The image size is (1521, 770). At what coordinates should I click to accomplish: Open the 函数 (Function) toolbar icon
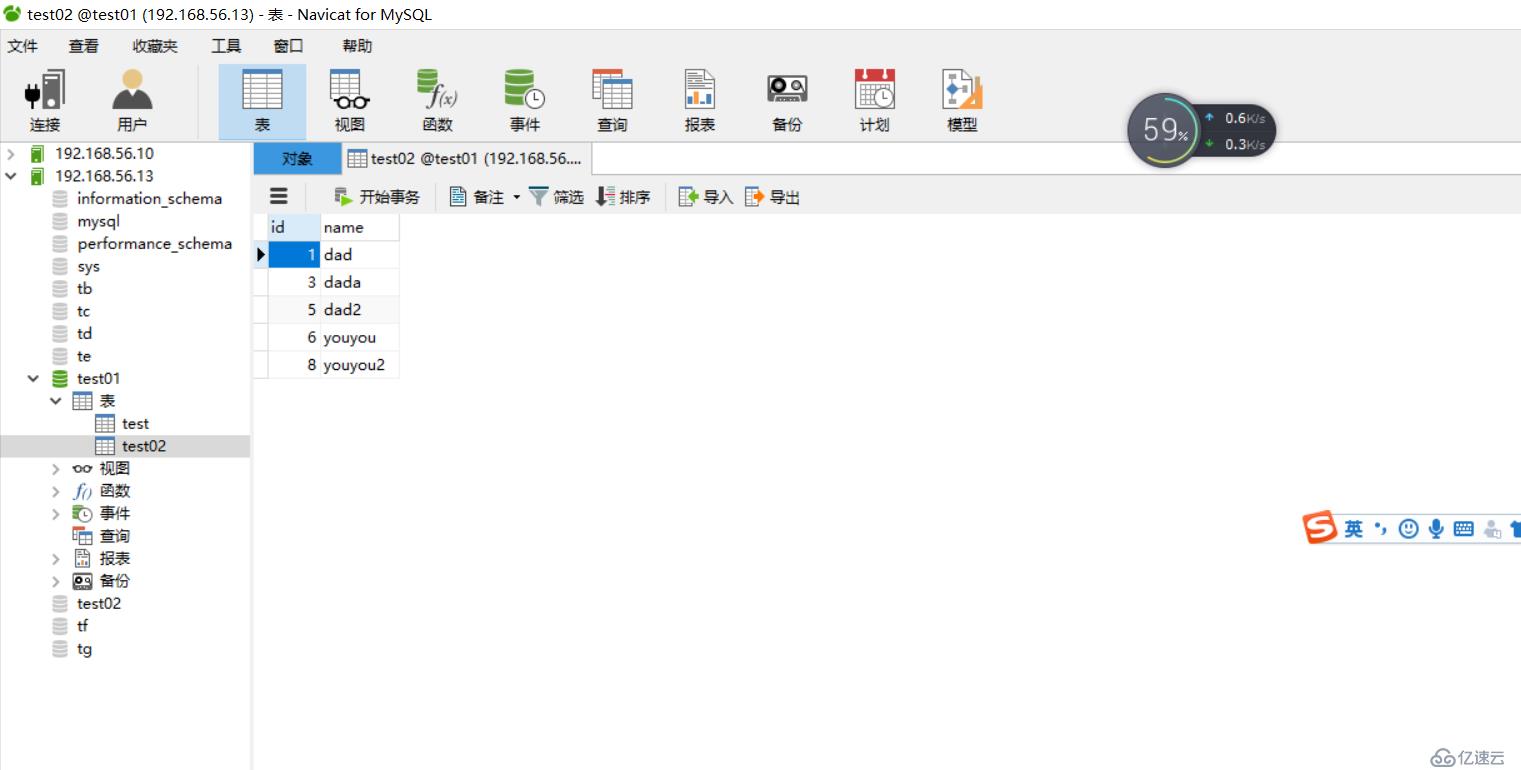437,101
